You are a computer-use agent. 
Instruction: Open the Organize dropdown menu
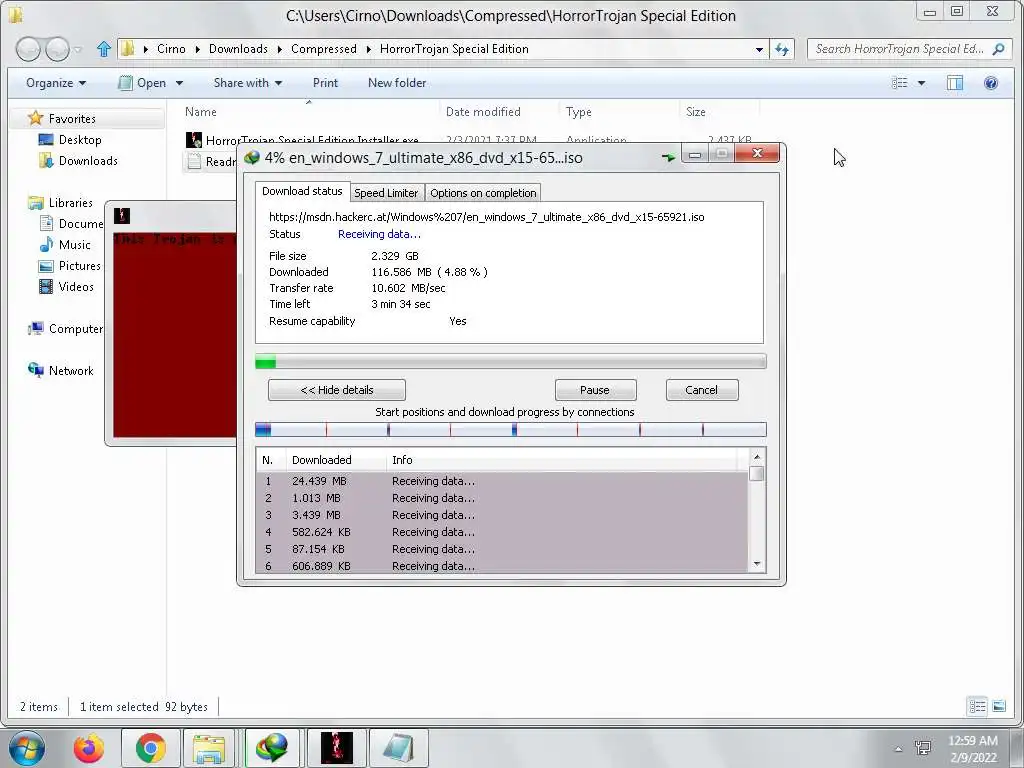click(56, 83)
